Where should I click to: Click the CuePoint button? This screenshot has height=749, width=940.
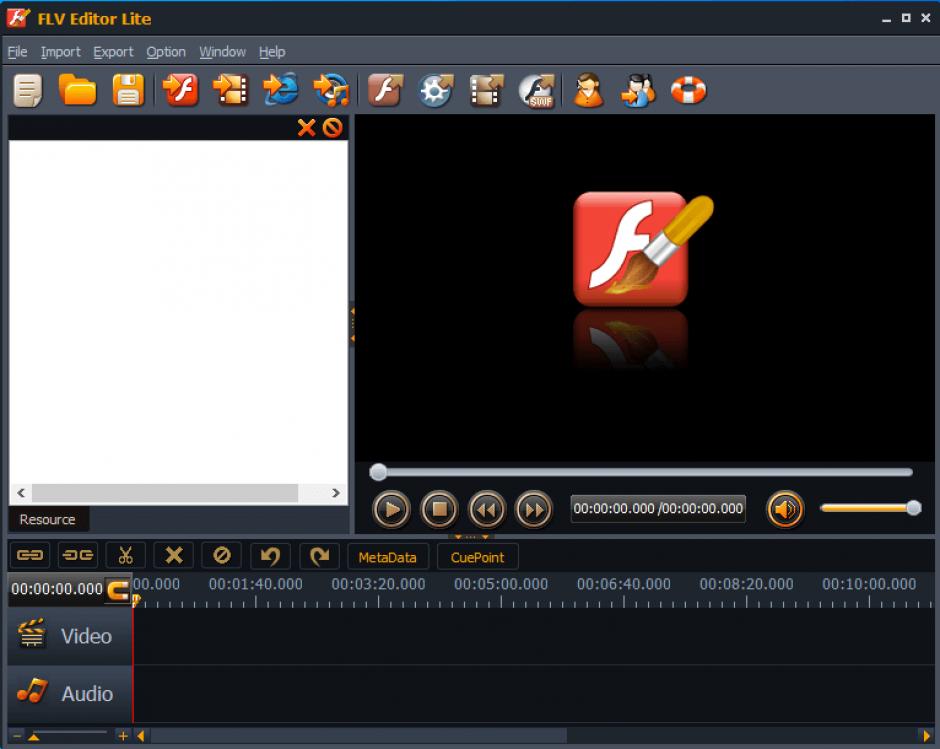(x=477, y=557)
